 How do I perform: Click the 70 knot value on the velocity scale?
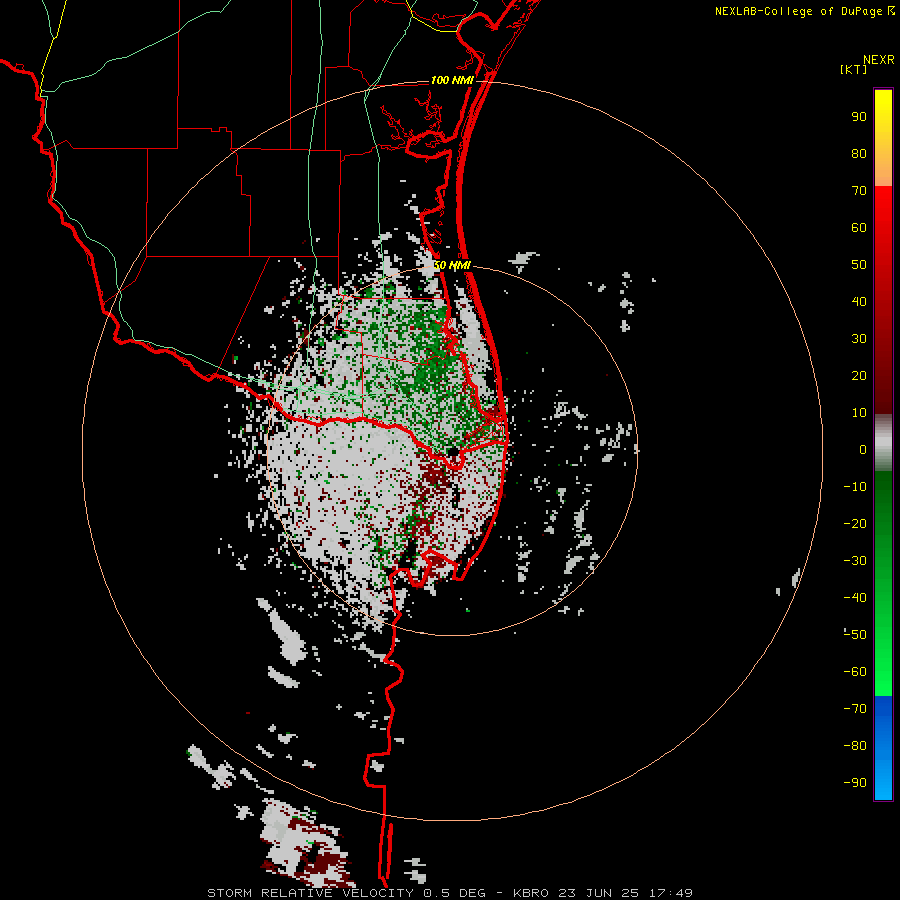(859, 191)
